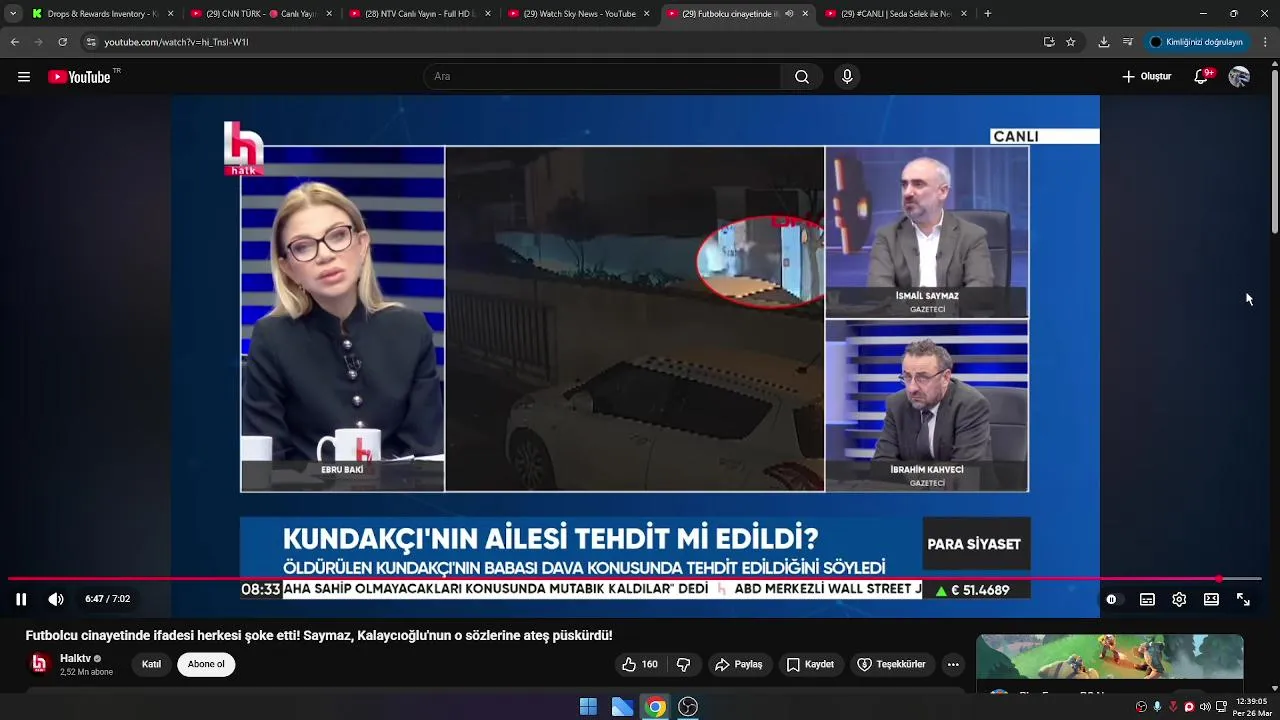The height and width of the screenshot is (720, 1280).
Task: Open the Windows Start menu
Action: point(588,707)
